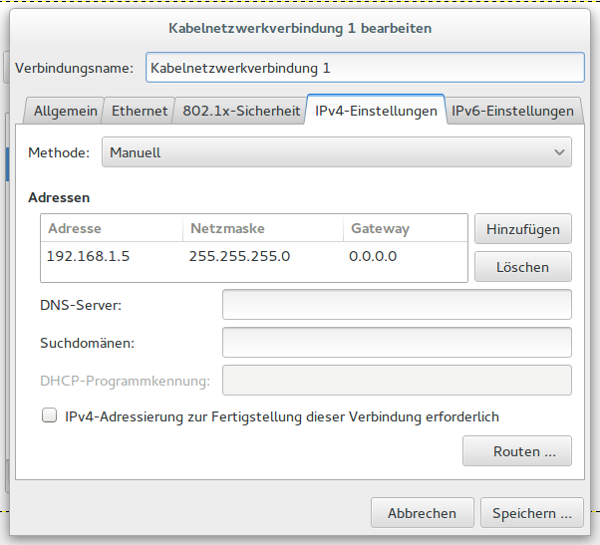Click Hinzufügen to add an address

pyautogui.click(x=523, y=229)
